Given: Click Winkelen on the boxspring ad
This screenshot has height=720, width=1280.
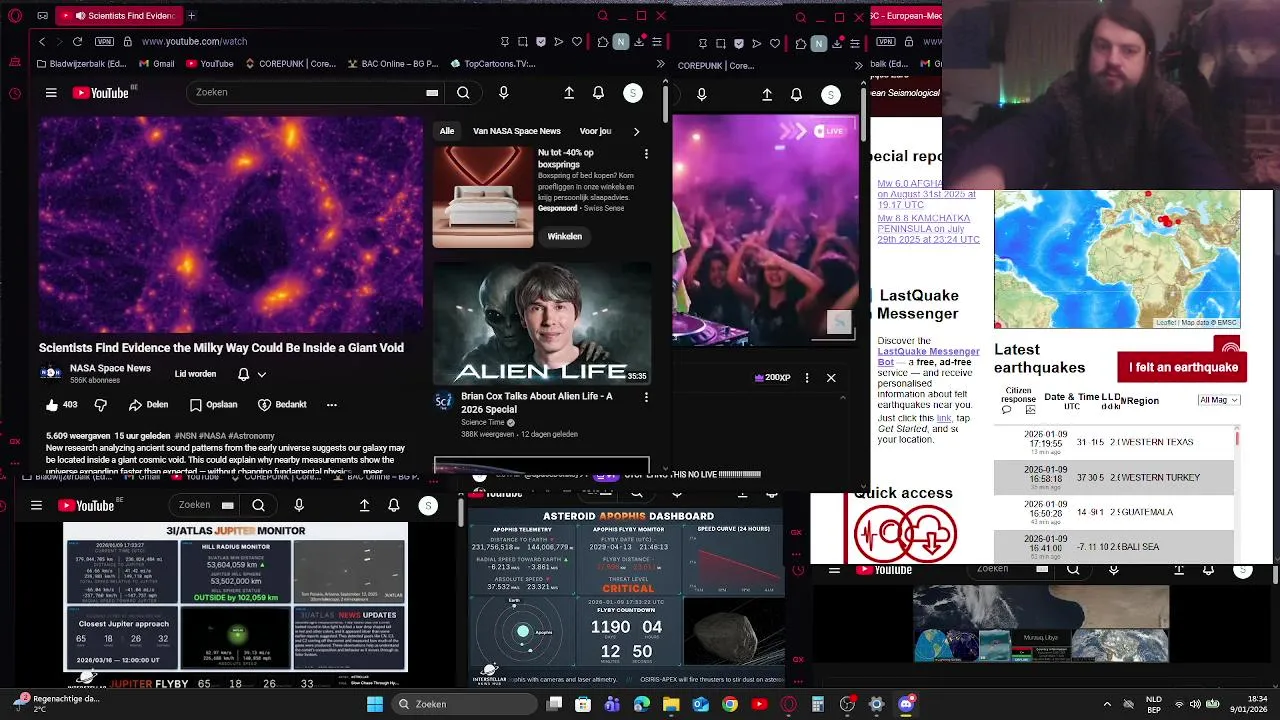Looking at the screenshot, I should (x=564, y=236).
